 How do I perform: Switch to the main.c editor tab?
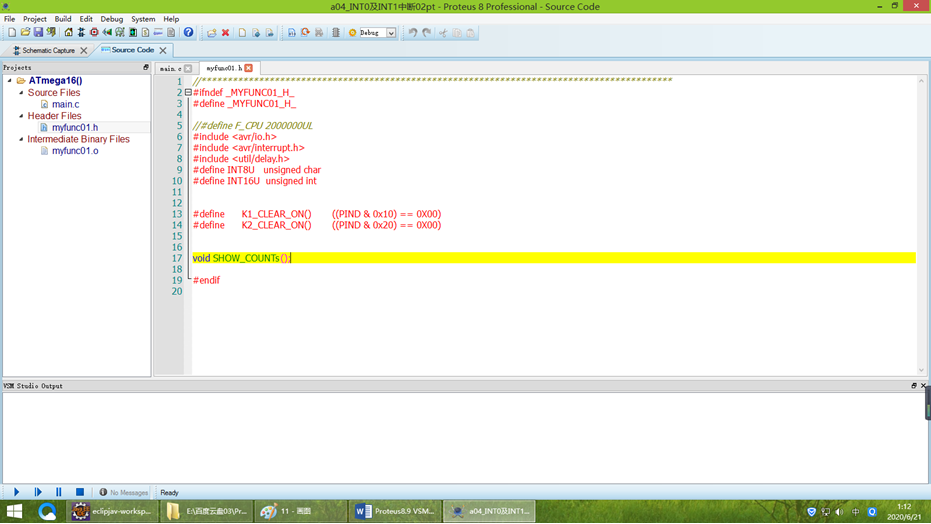point(170,68)
